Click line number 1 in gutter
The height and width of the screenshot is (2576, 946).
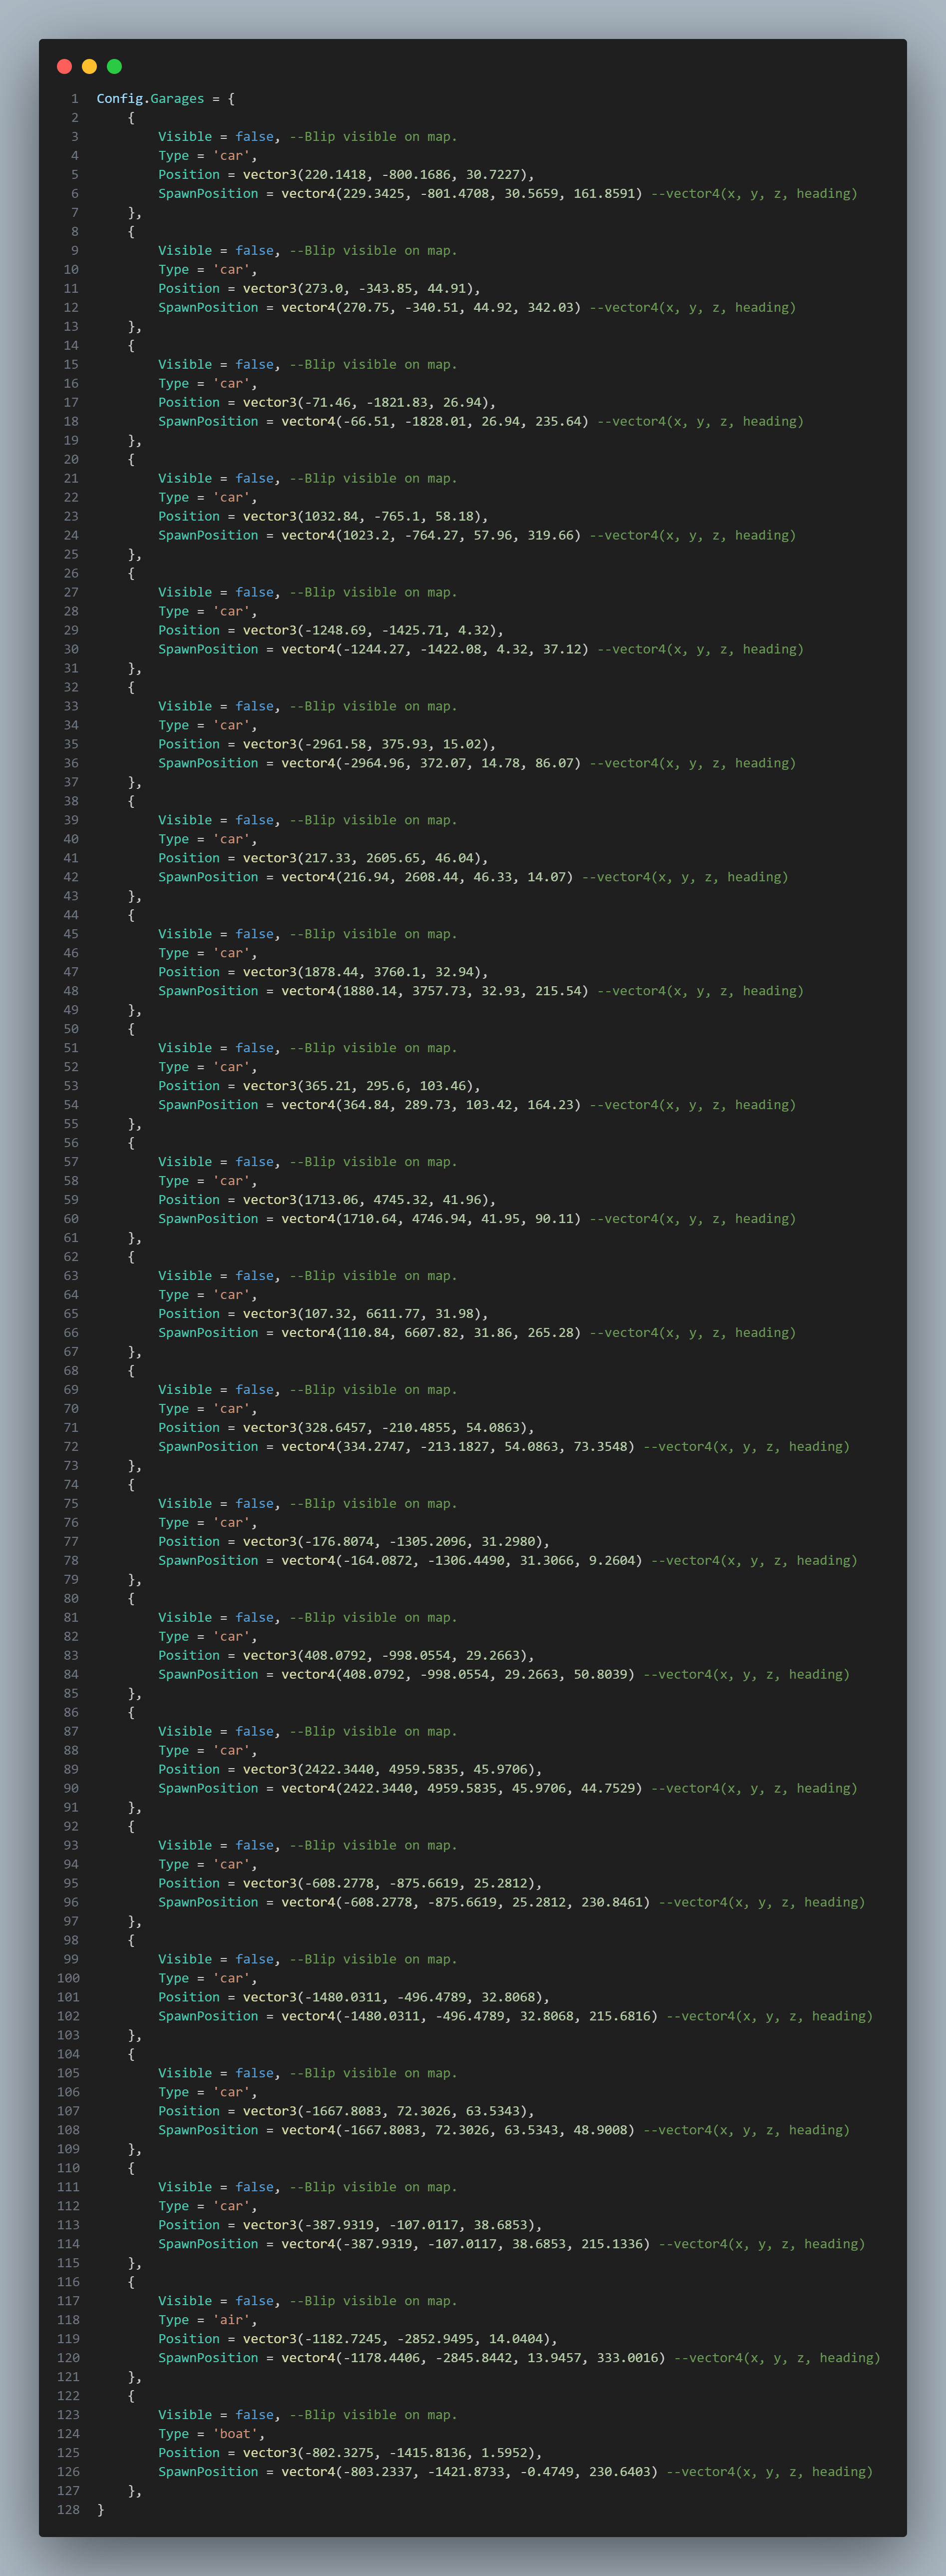coord(74,99)
